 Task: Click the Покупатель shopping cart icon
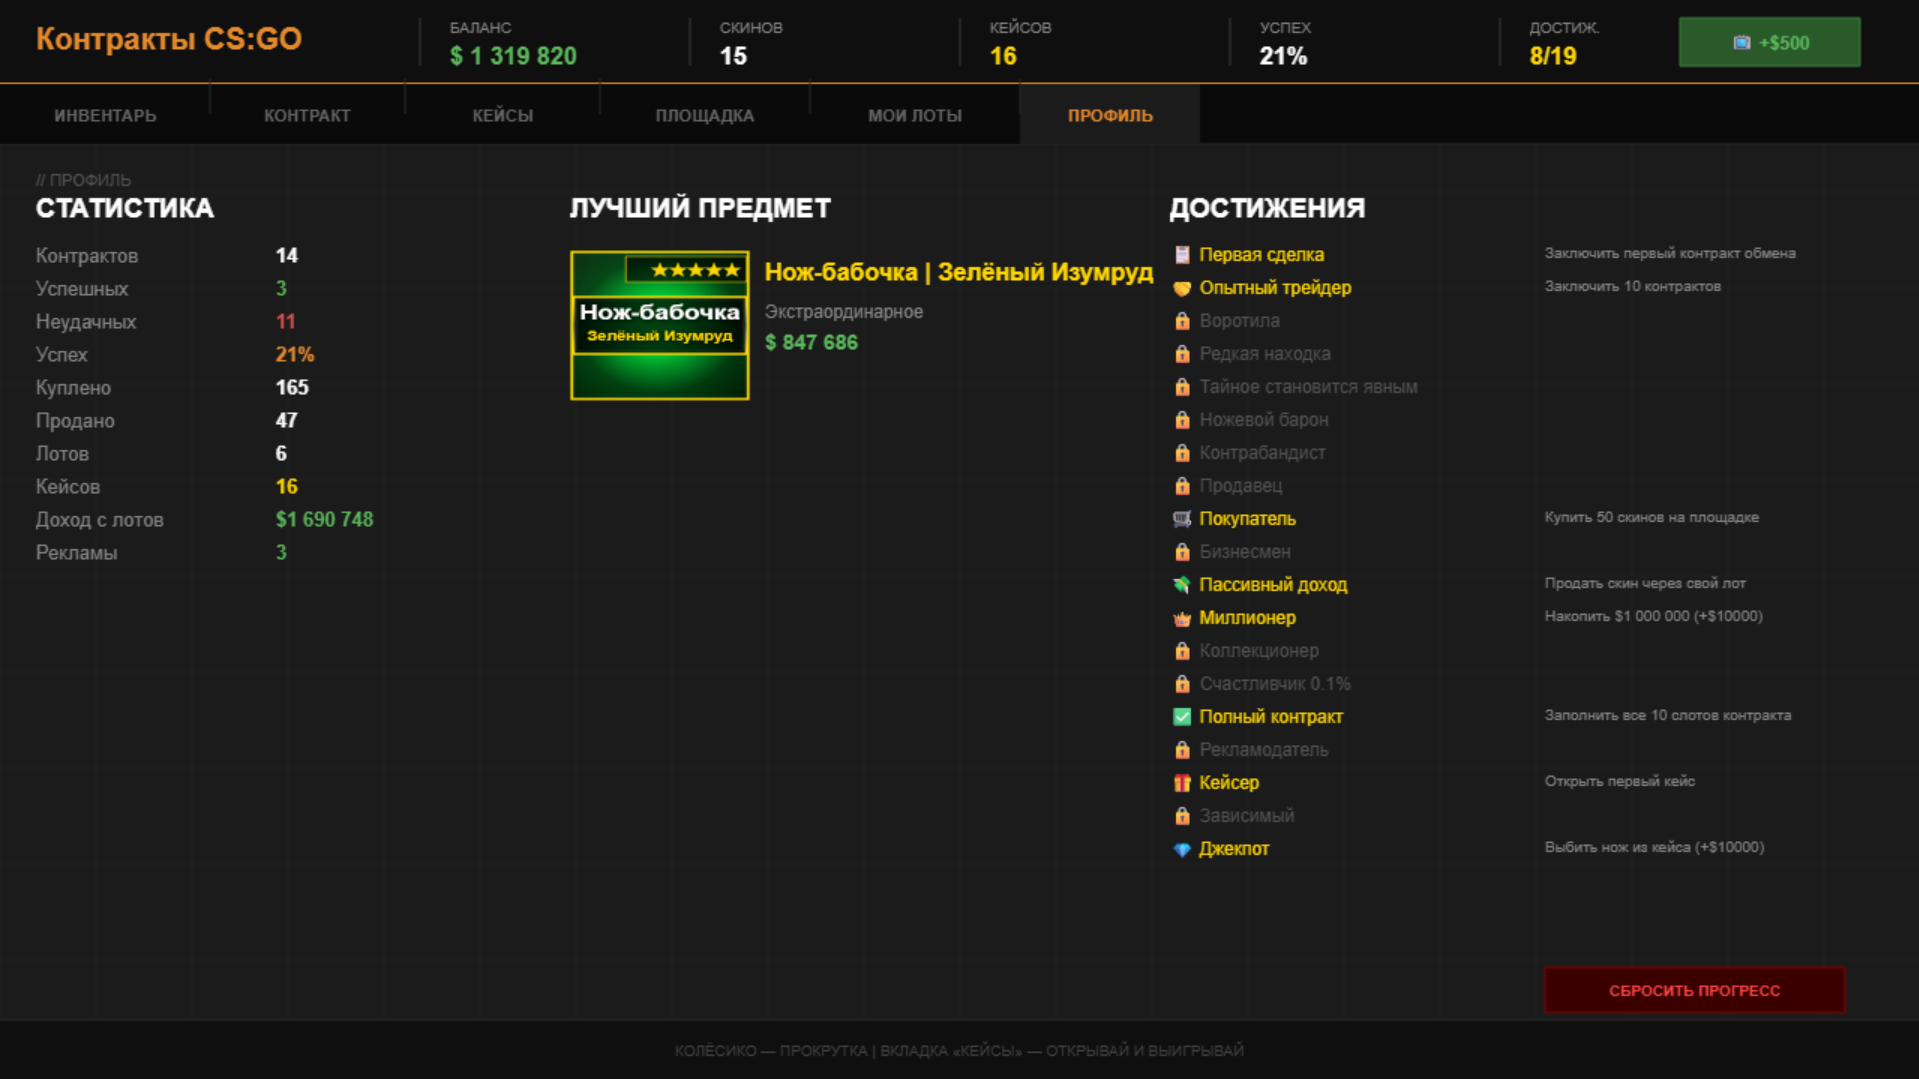pyautogui.click(x=1182, y=519)
